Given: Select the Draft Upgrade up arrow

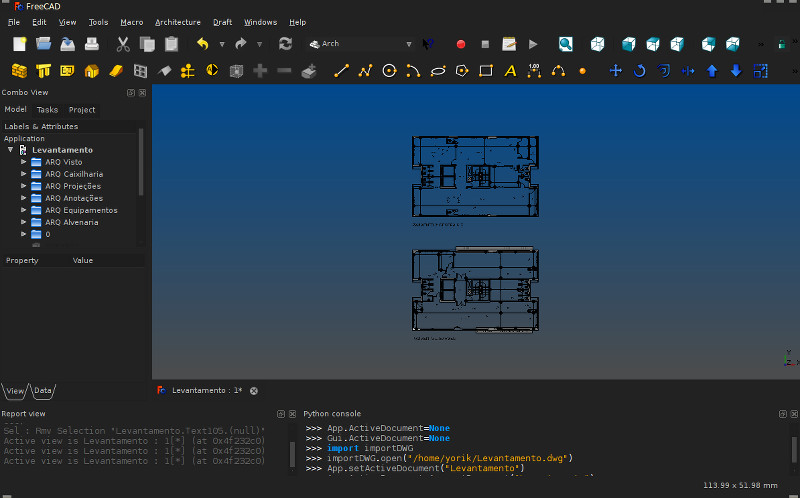Looking at the screenshot, I should (x=712, y=71).
